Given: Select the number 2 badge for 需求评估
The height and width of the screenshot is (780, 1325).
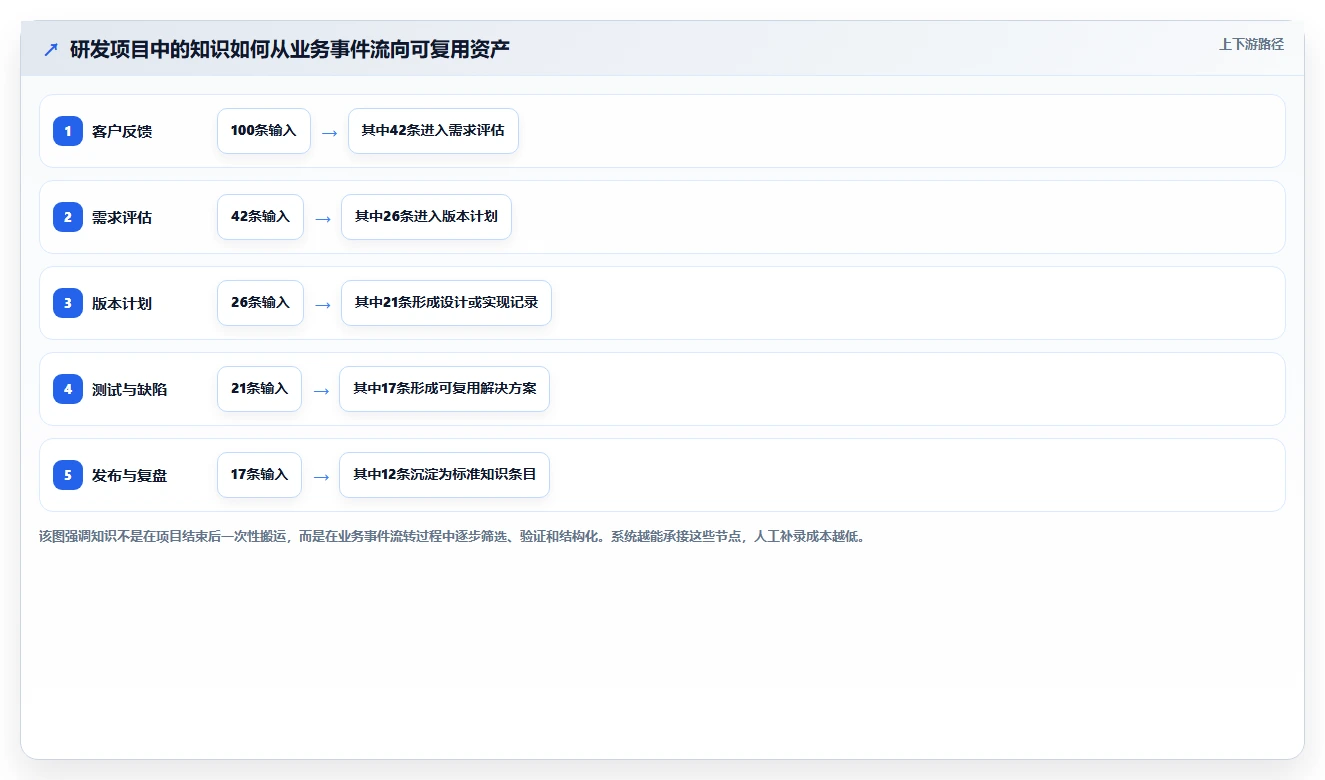Looking at the screenshot, I should click(x=68, y=217).
